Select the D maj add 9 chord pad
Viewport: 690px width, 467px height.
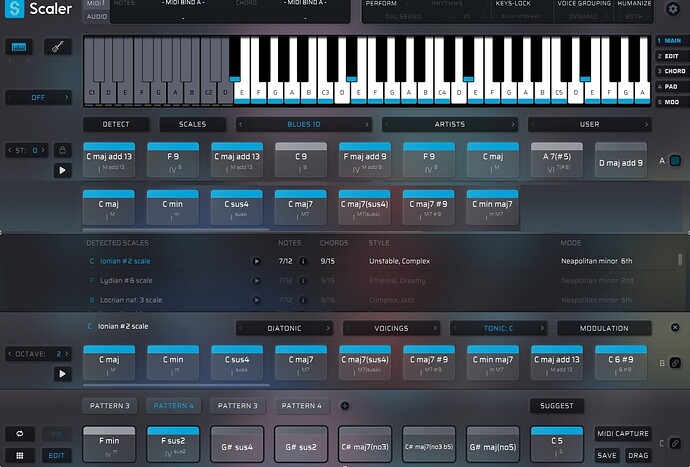click(x=620, y=160)
